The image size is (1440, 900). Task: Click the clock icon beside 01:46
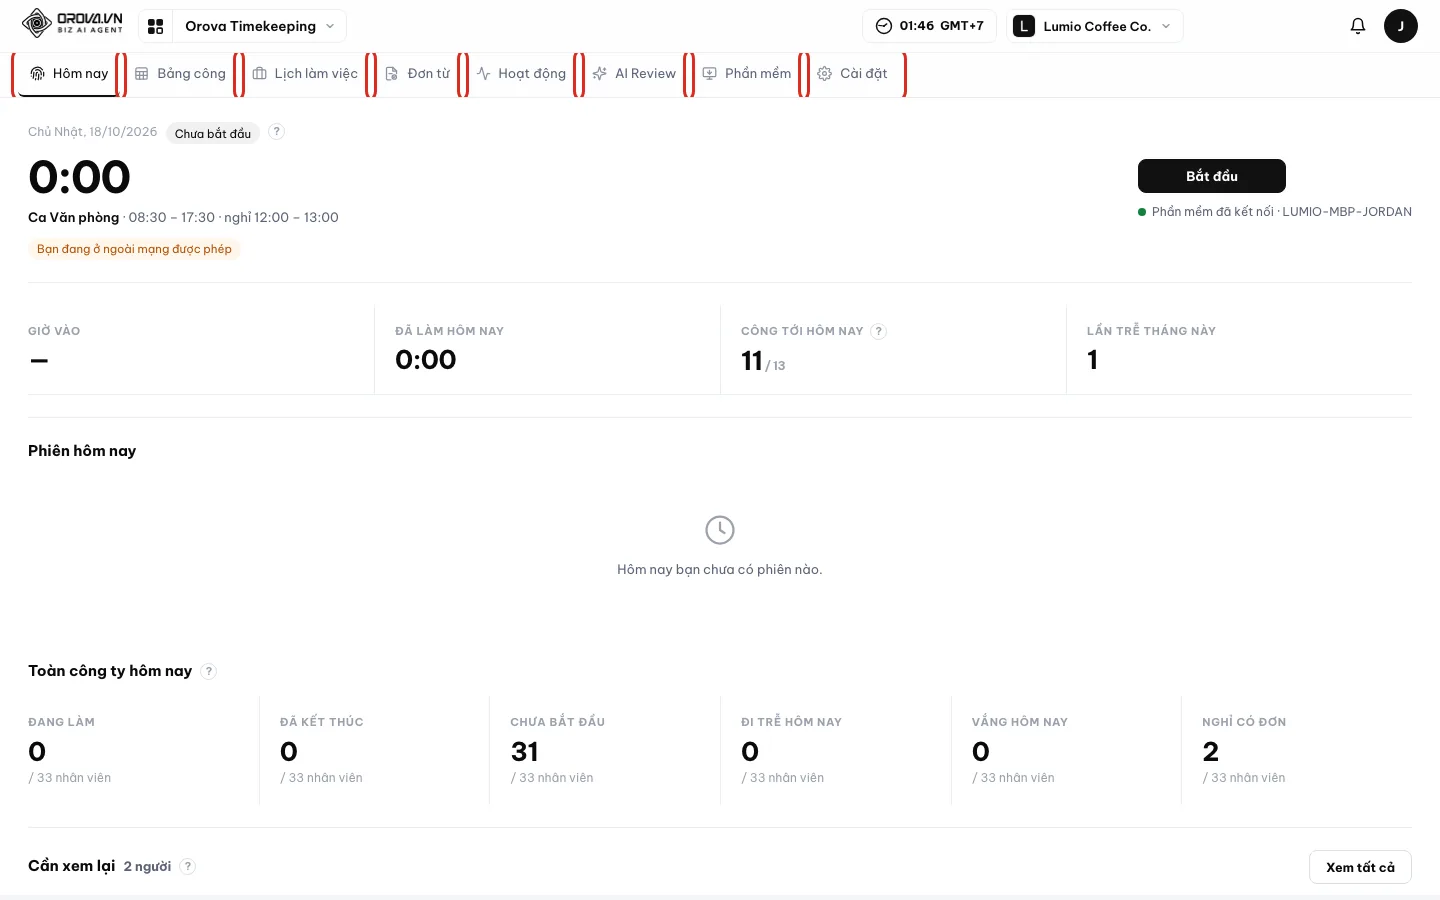[x=884, y=26]
